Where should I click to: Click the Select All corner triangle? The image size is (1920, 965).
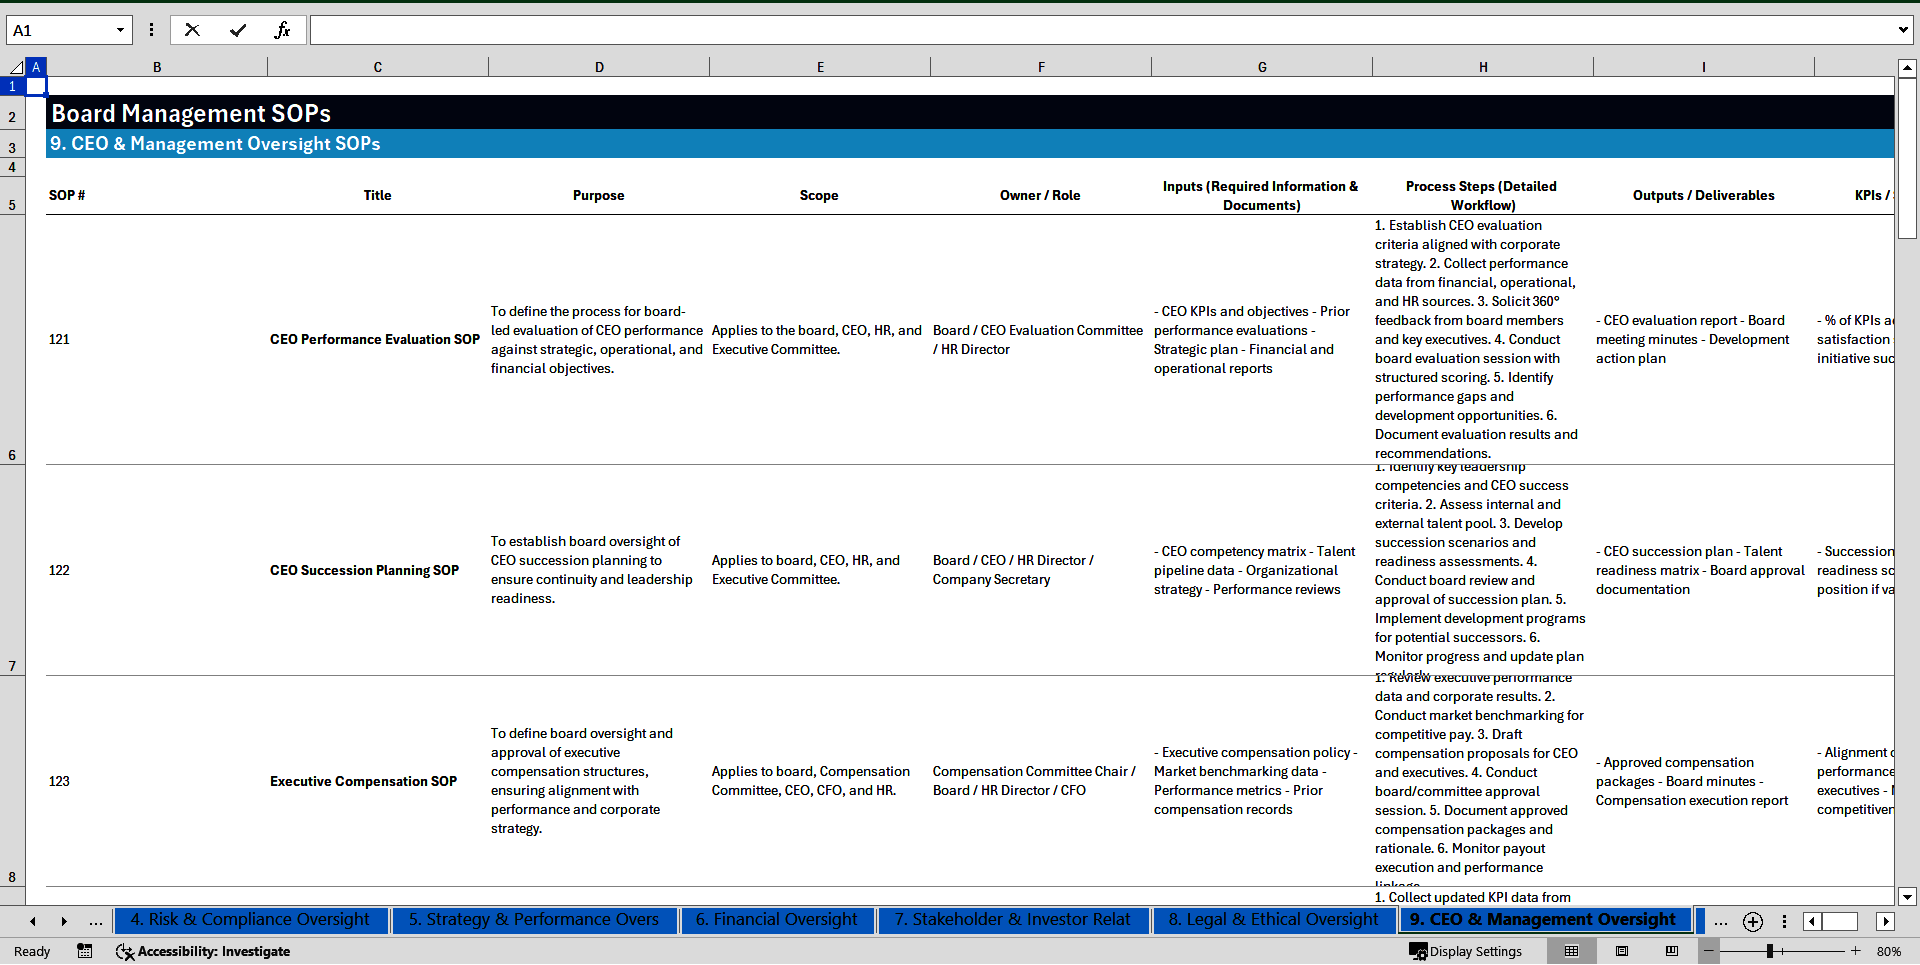pos(15,67)
